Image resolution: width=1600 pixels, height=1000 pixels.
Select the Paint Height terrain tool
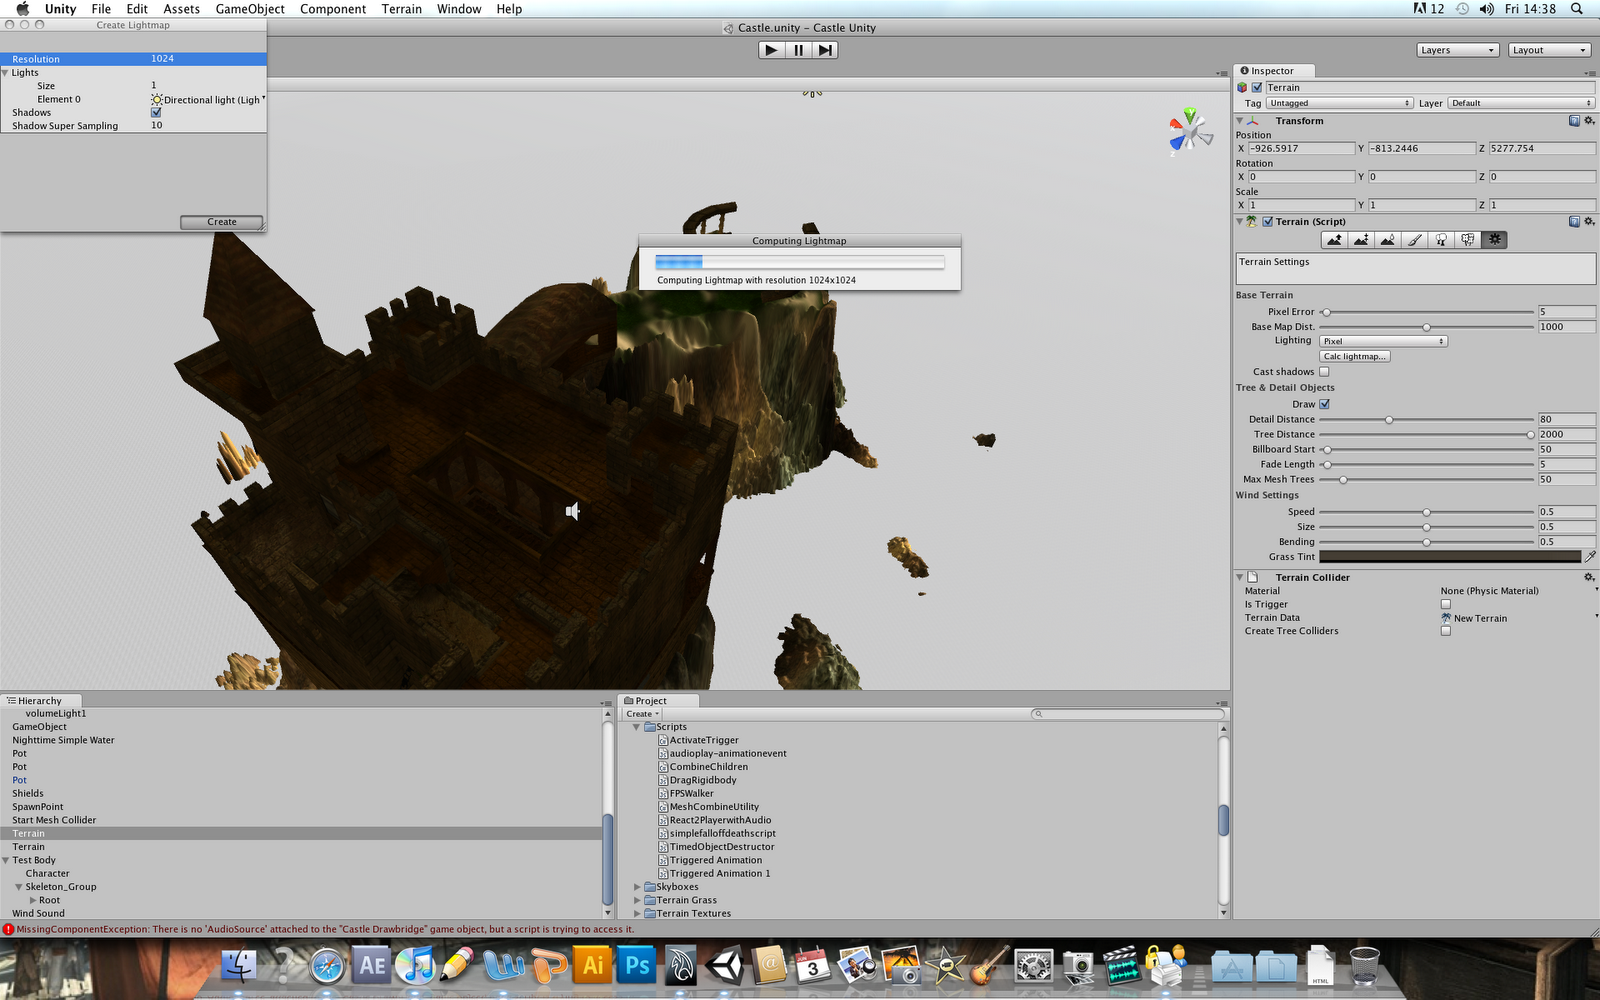pos(1361,240)
